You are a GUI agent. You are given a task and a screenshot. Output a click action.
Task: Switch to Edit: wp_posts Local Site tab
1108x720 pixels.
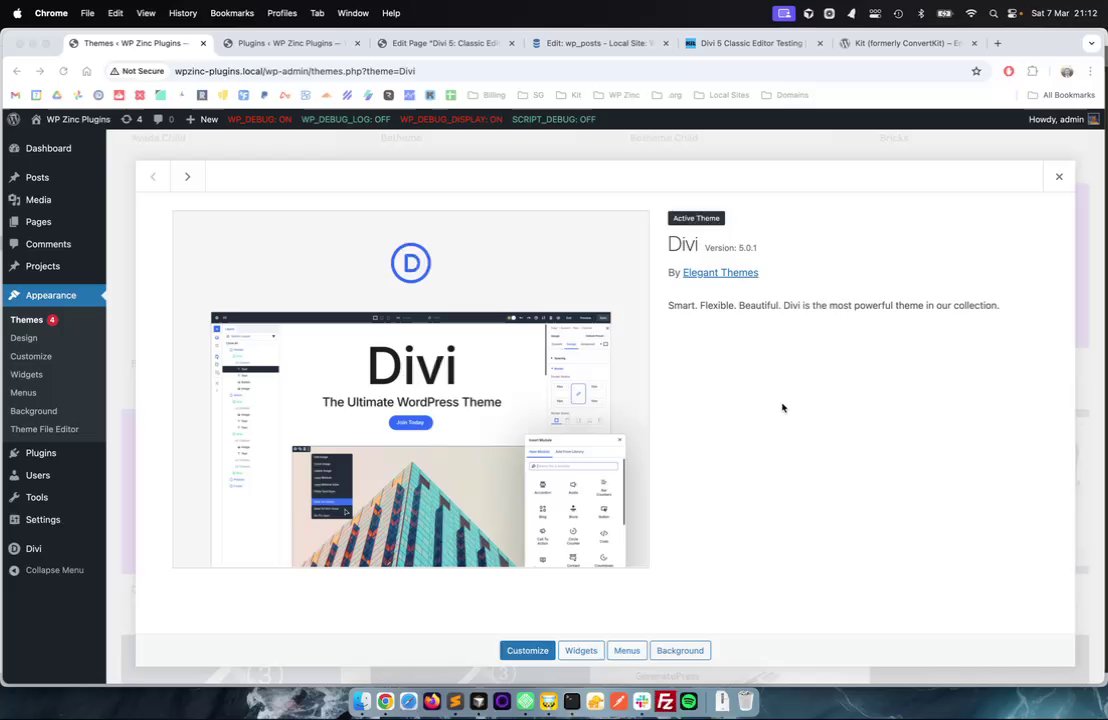click(600, 43)
